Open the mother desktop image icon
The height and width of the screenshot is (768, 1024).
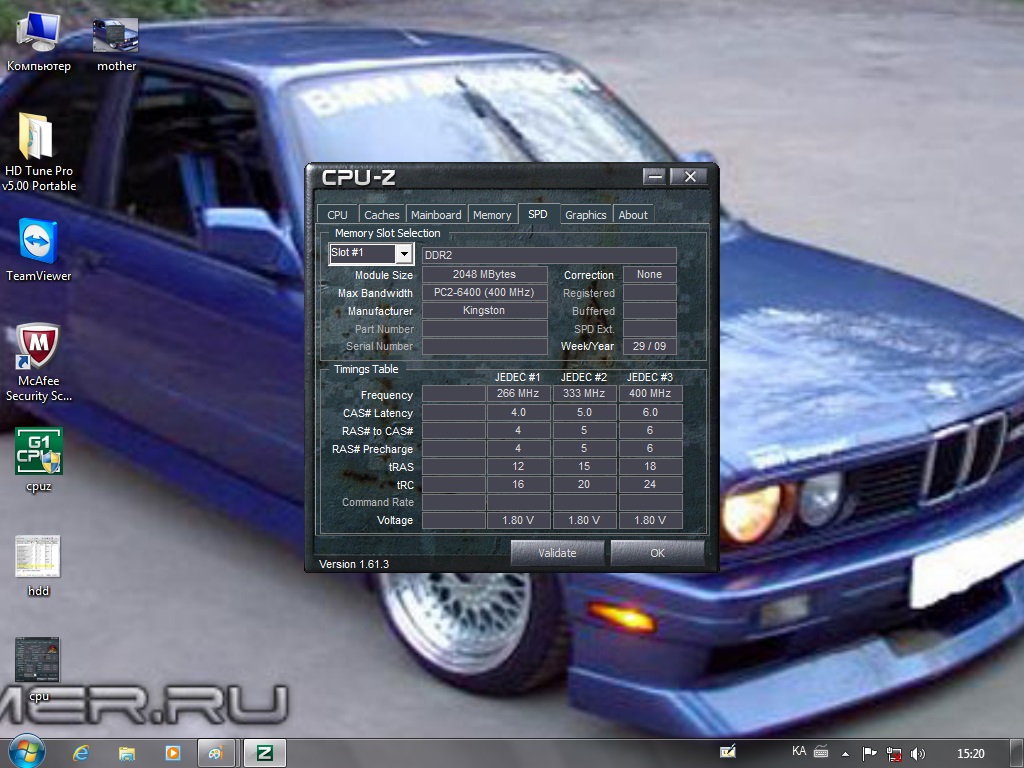coord(116,43)
